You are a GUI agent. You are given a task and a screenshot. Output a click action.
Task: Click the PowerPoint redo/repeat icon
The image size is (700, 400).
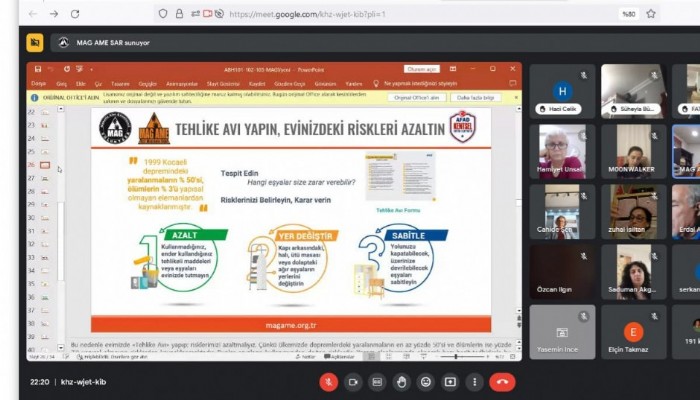click(67, 69)
